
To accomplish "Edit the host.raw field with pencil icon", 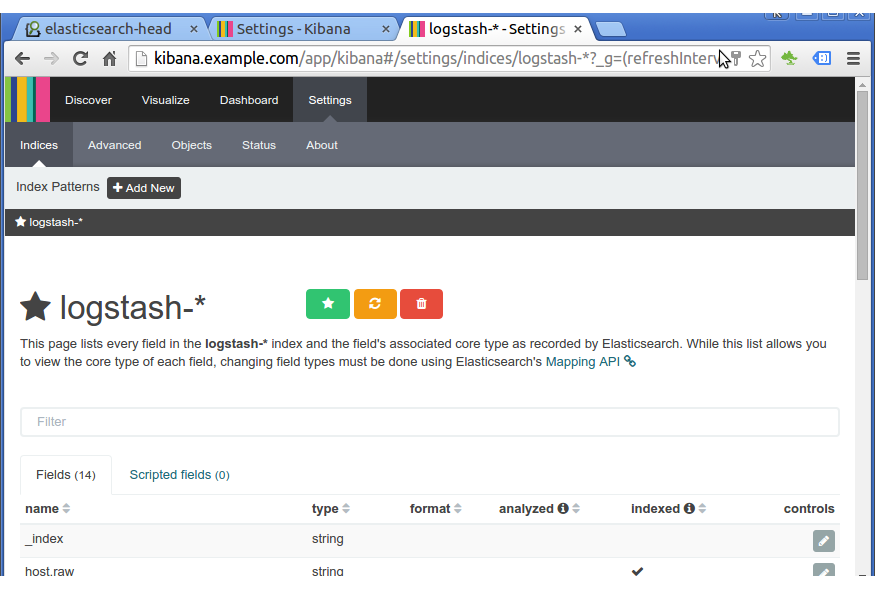I will pos(824,570).
